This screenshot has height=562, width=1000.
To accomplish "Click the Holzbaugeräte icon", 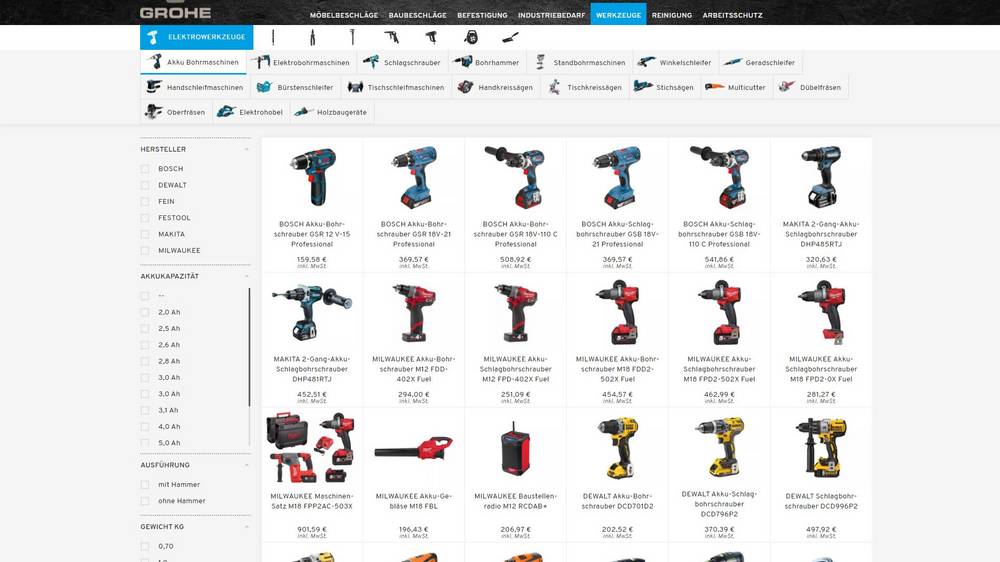I will [x=304, y=112].
